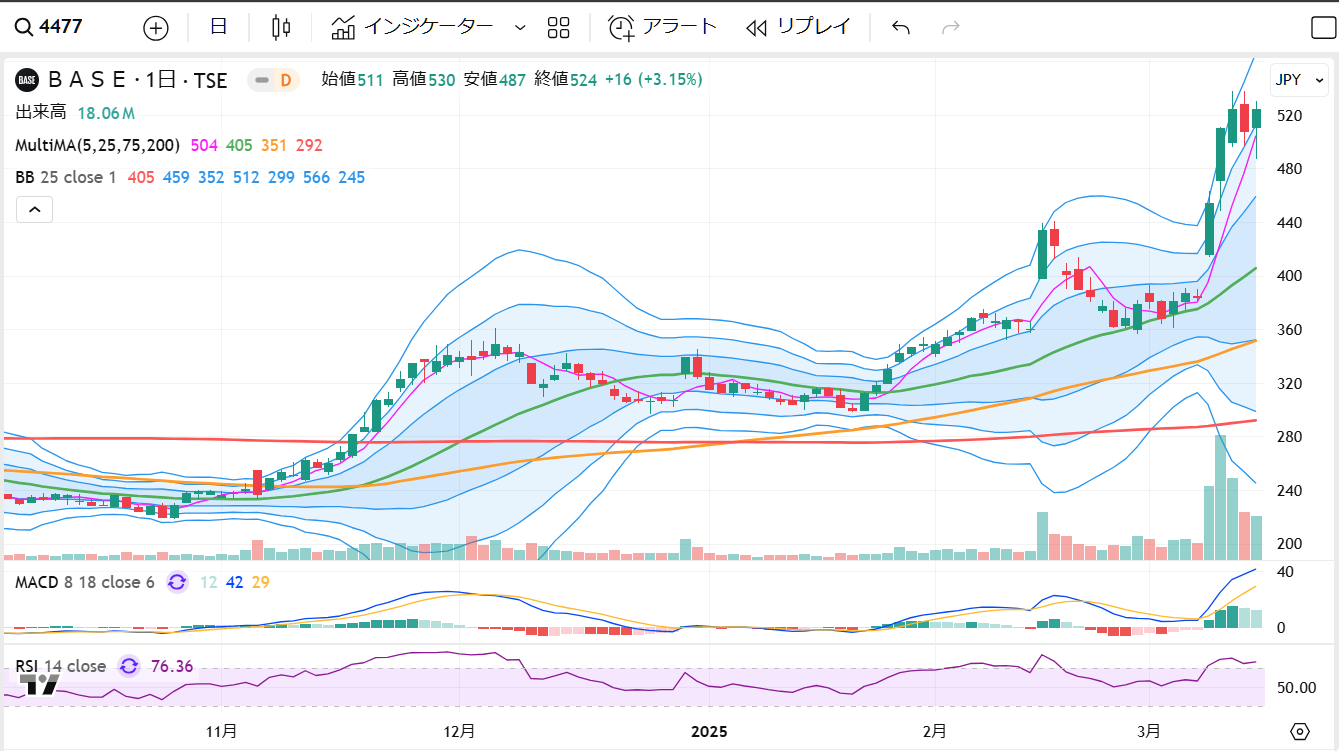
Task: Toggle the market status minus indicator
Action: pyautogui.click(x=262, y=80)
